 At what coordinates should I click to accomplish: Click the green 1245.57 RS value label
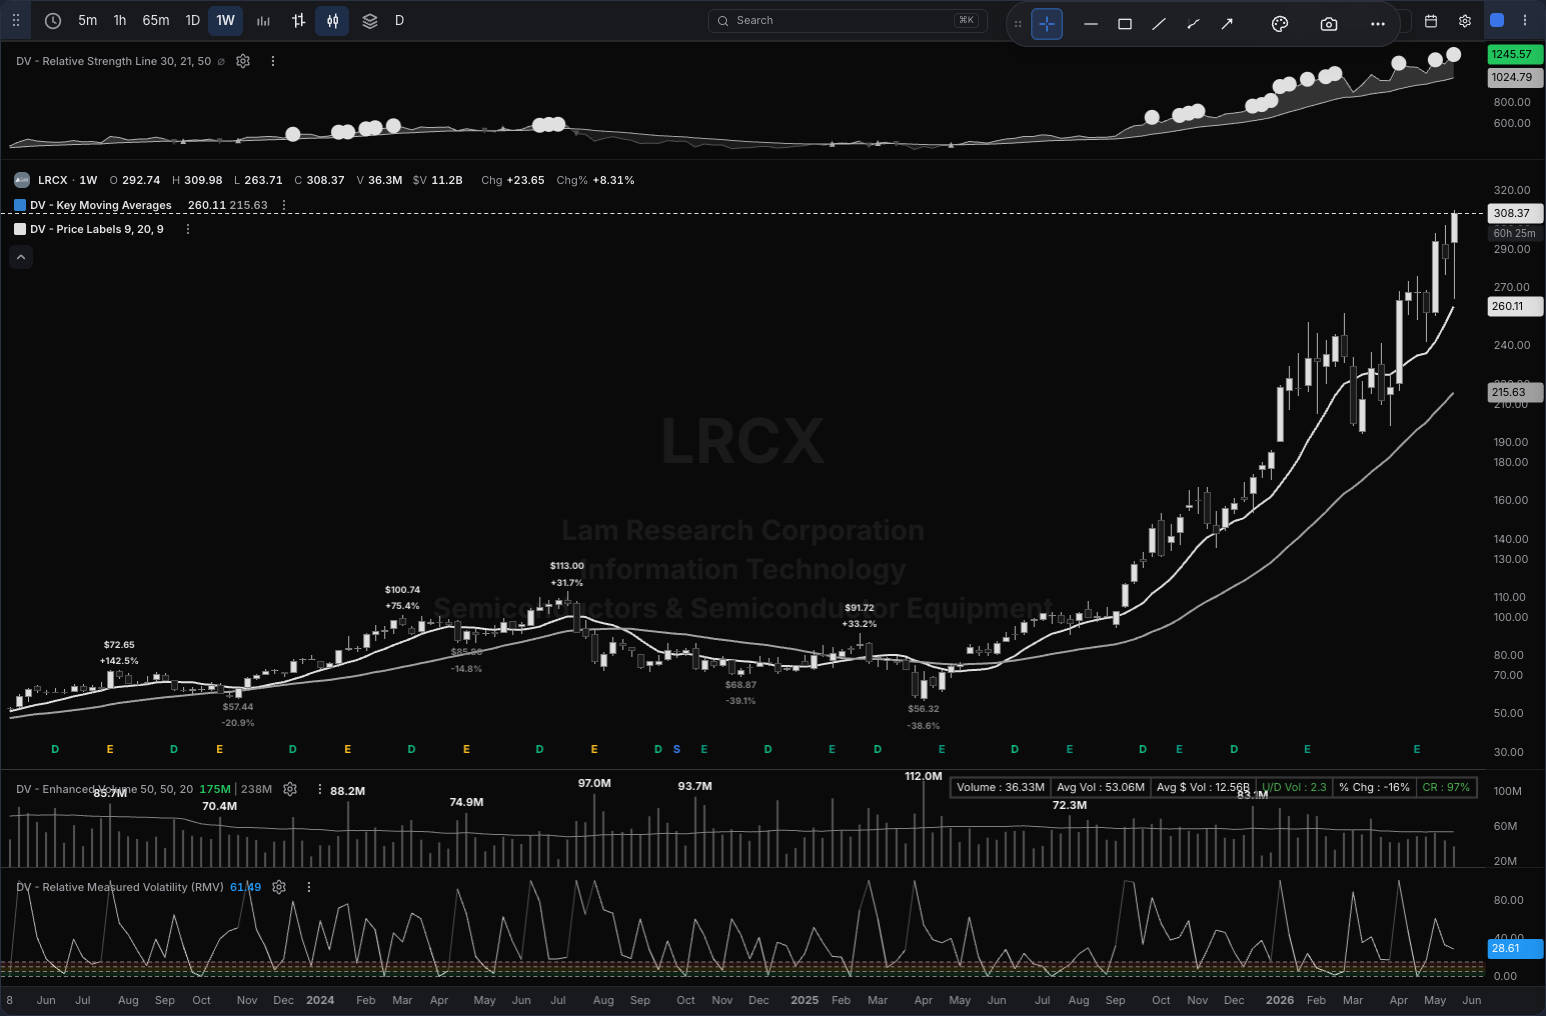[1516, 54]
